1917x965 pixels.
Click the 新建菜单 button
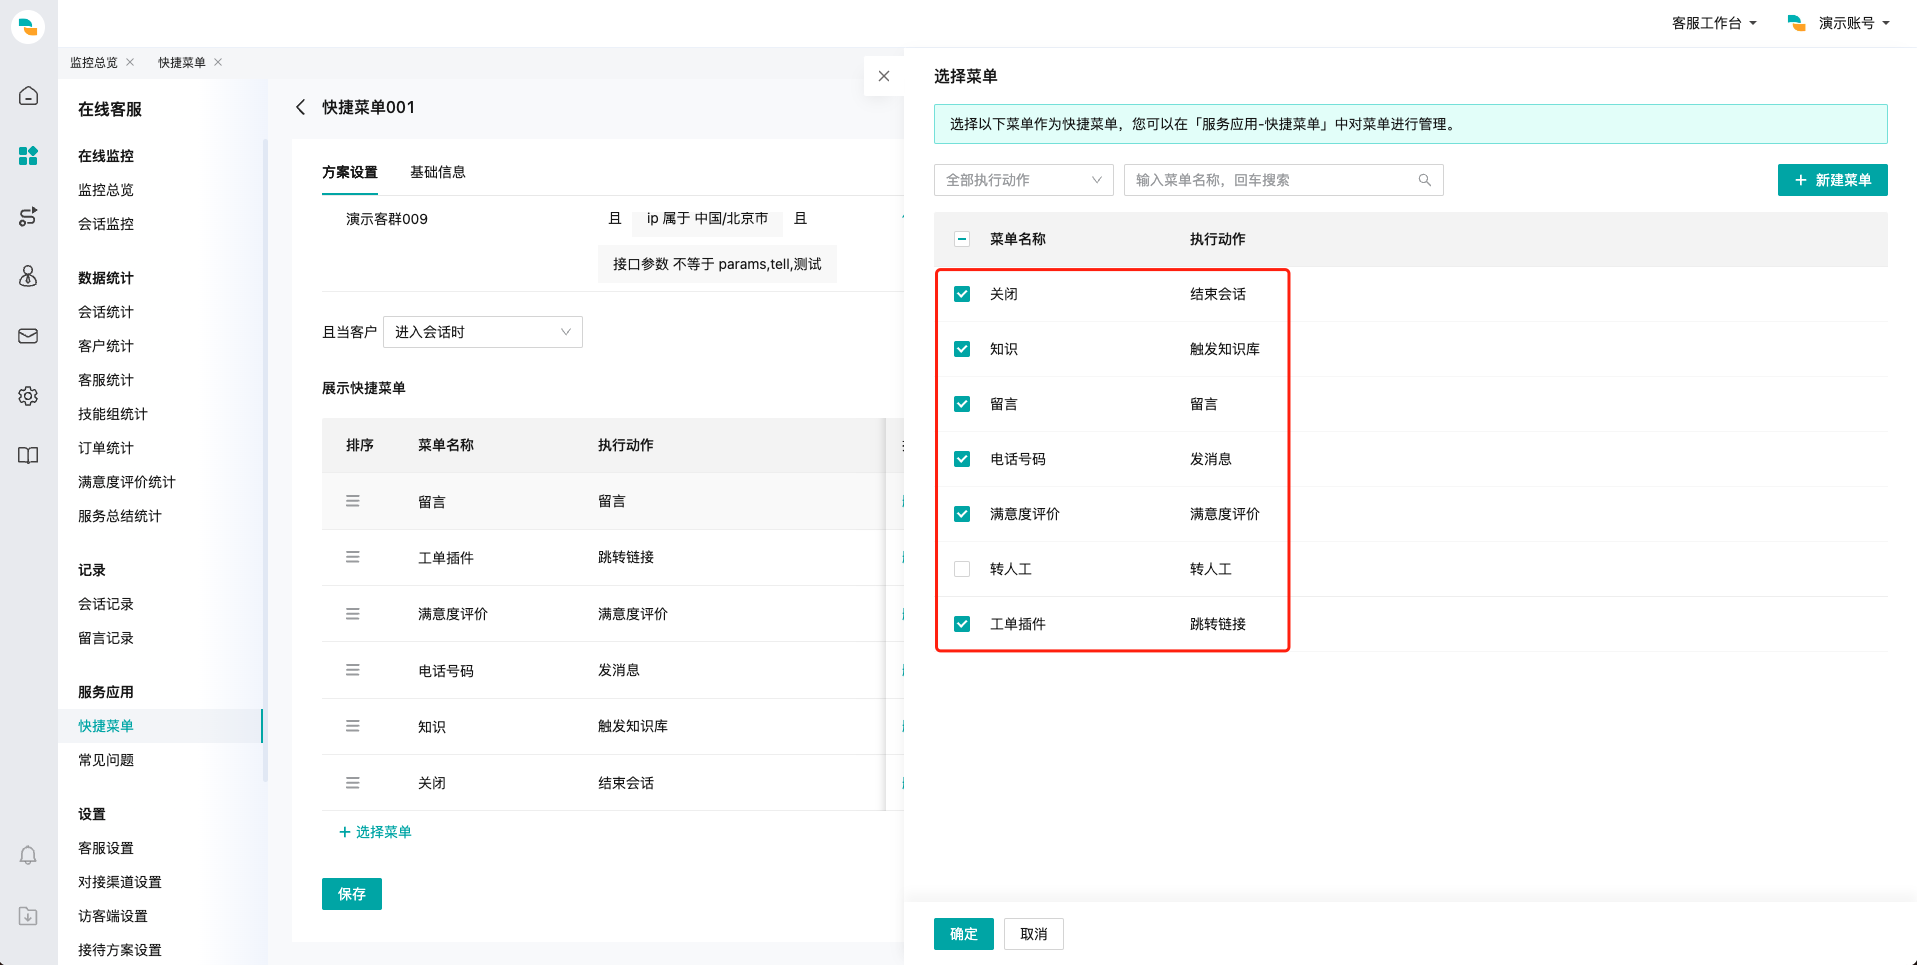pyautogui.click(x=1833, y=180)
